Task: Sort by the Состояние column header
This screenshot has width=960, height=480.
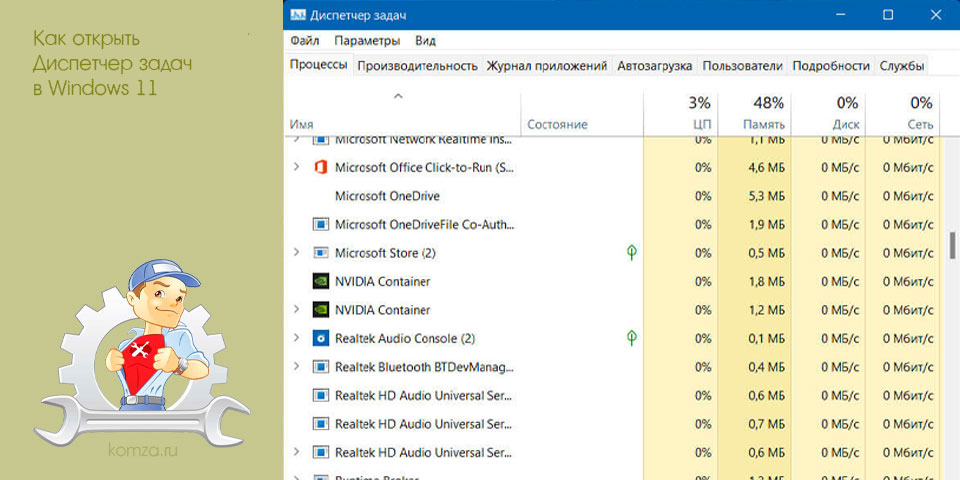Action: point(582,114)
